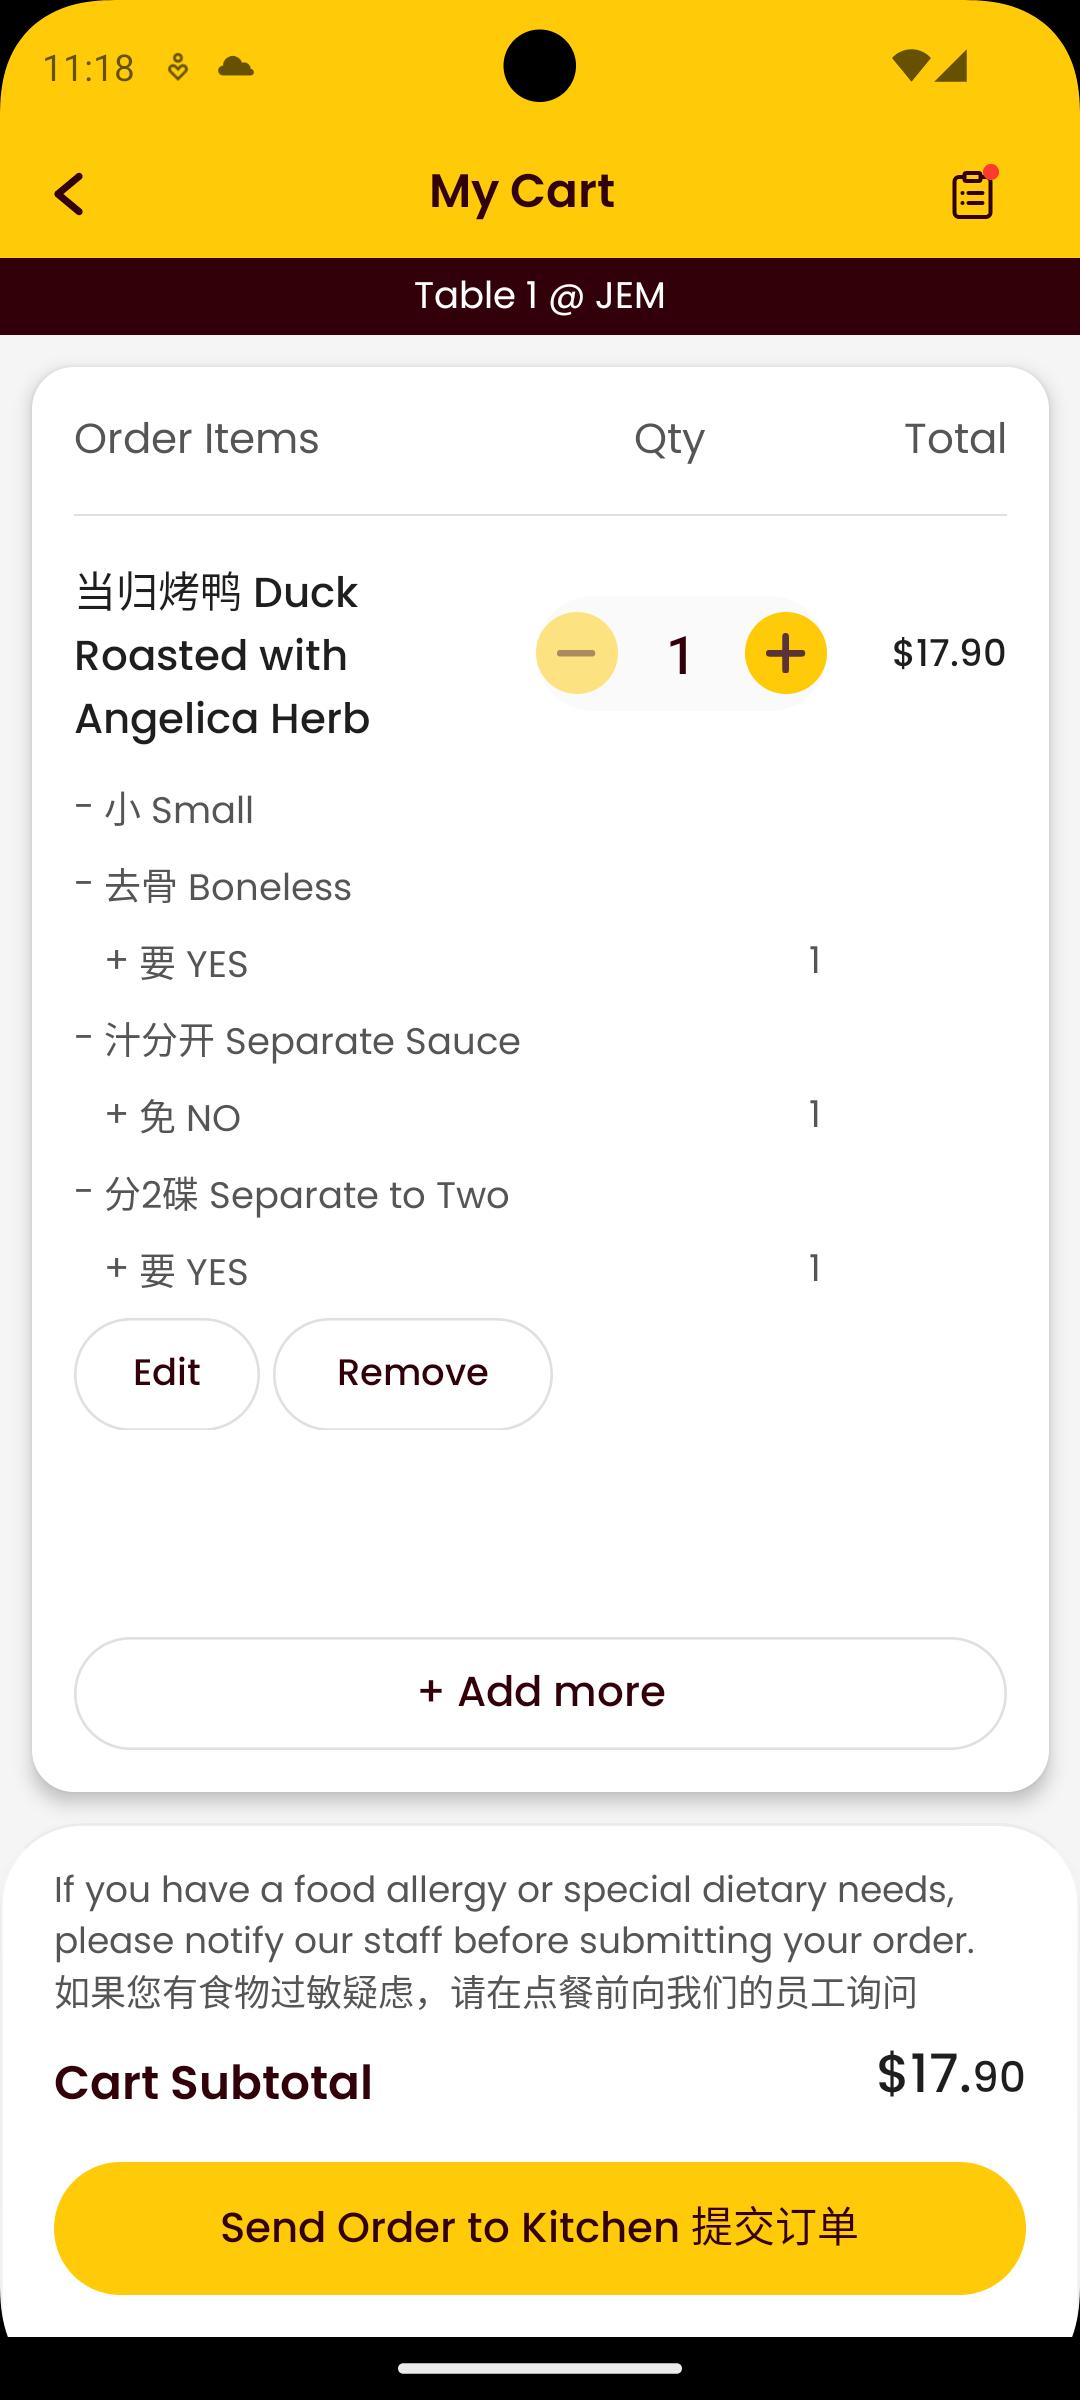Viewport: 1080px width, 2400px height.
Task: Tap the Wi-Fi status icon
Action: click(910, 66)
